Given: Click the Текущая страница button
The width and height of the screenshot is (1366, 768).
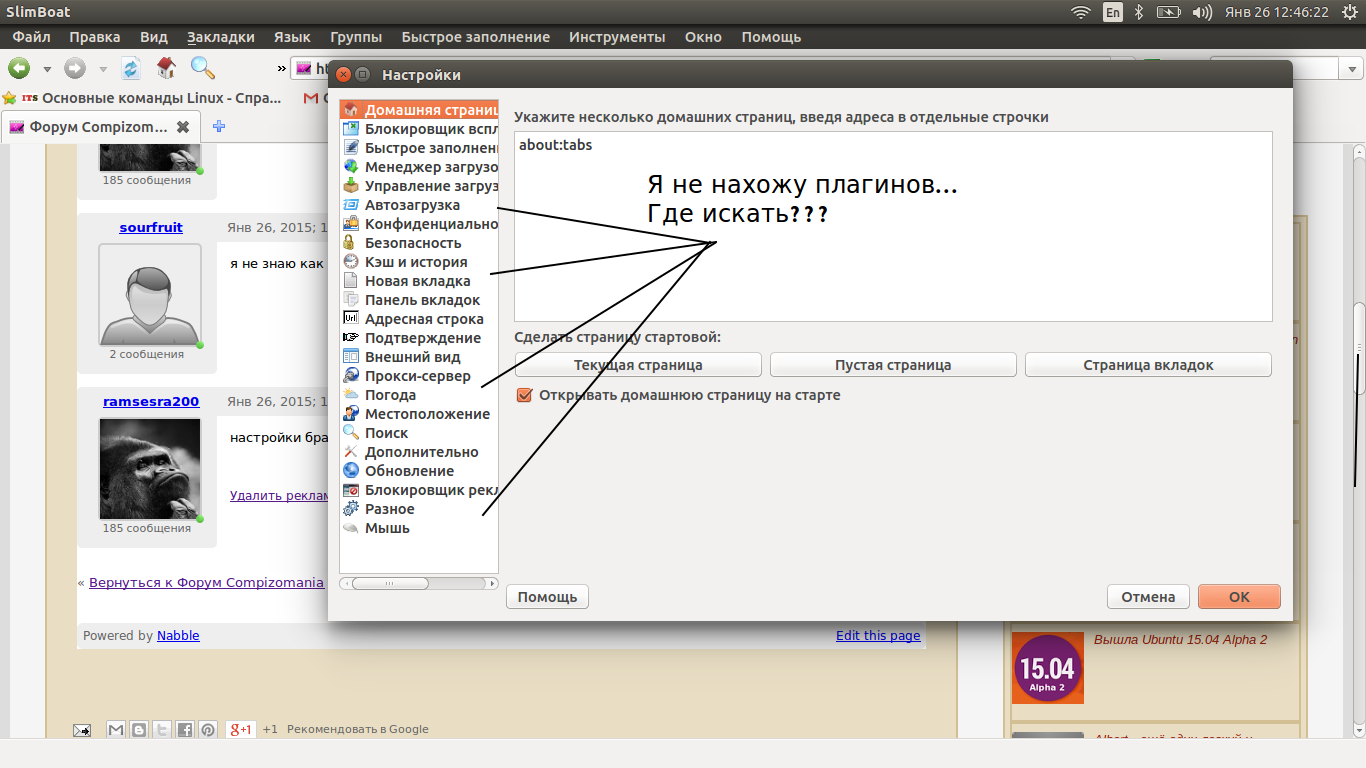Looking at the screenshot, I should tap(638, 365).
